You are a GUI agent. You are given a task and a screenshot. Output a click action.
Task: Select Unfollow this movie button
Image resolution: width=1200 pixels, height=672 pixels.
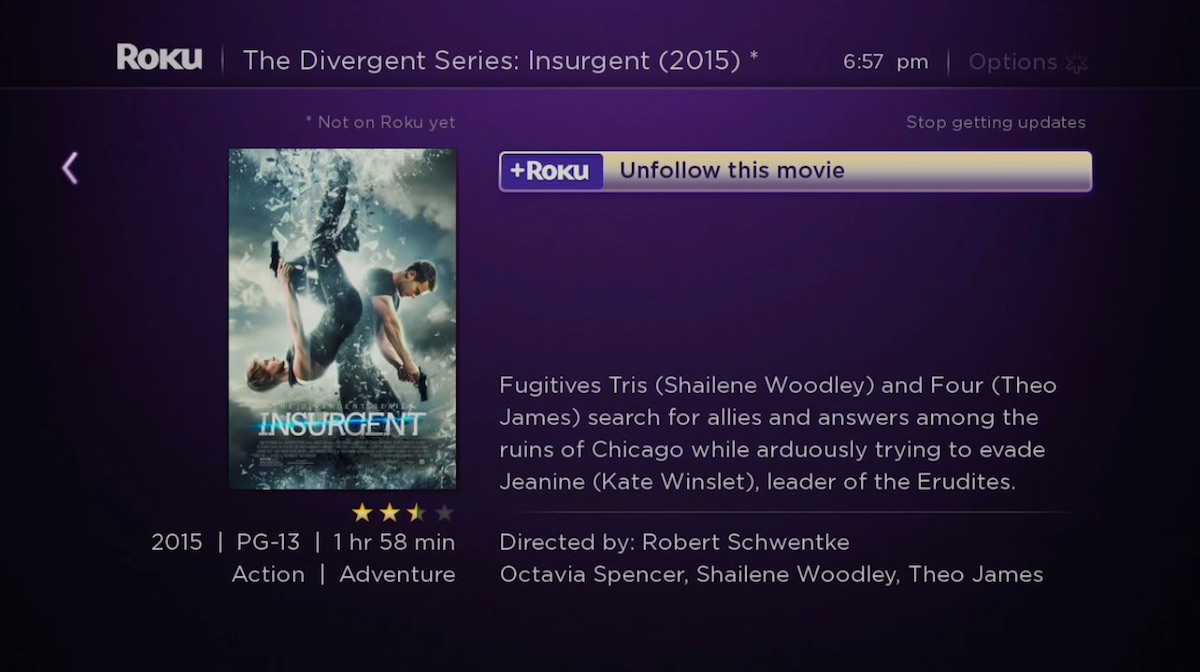click(x=795, y=171)
